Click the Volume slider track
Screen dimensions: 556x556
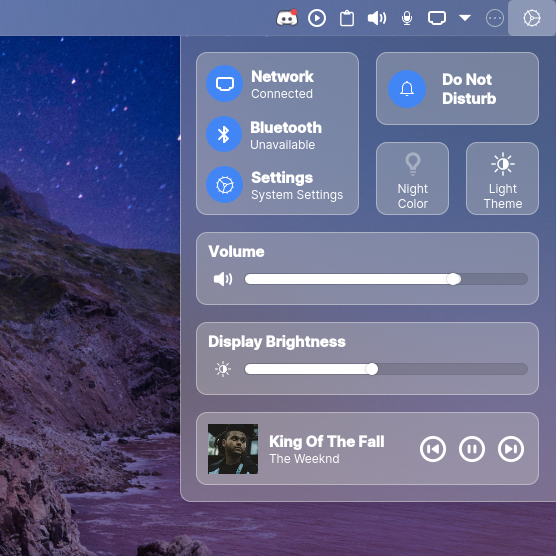386,279
